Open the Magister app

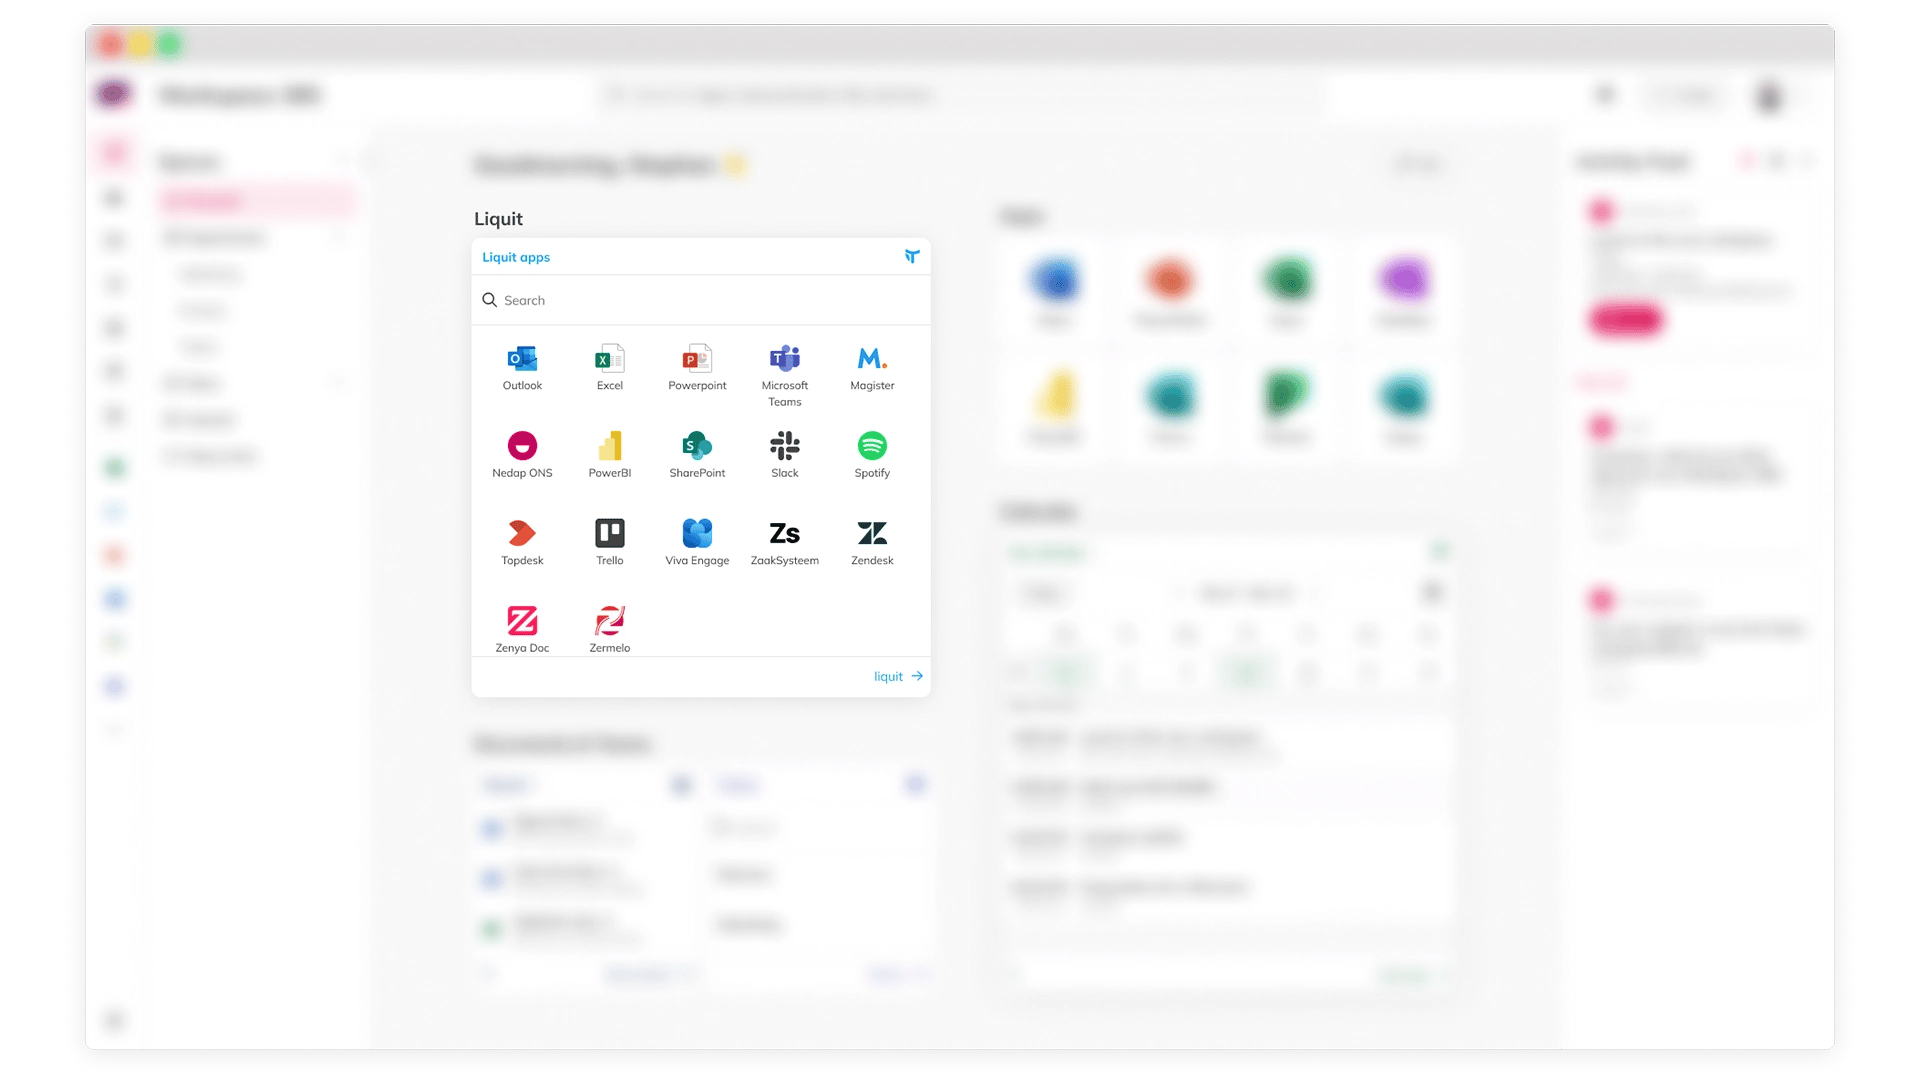[x=871, y=365]
